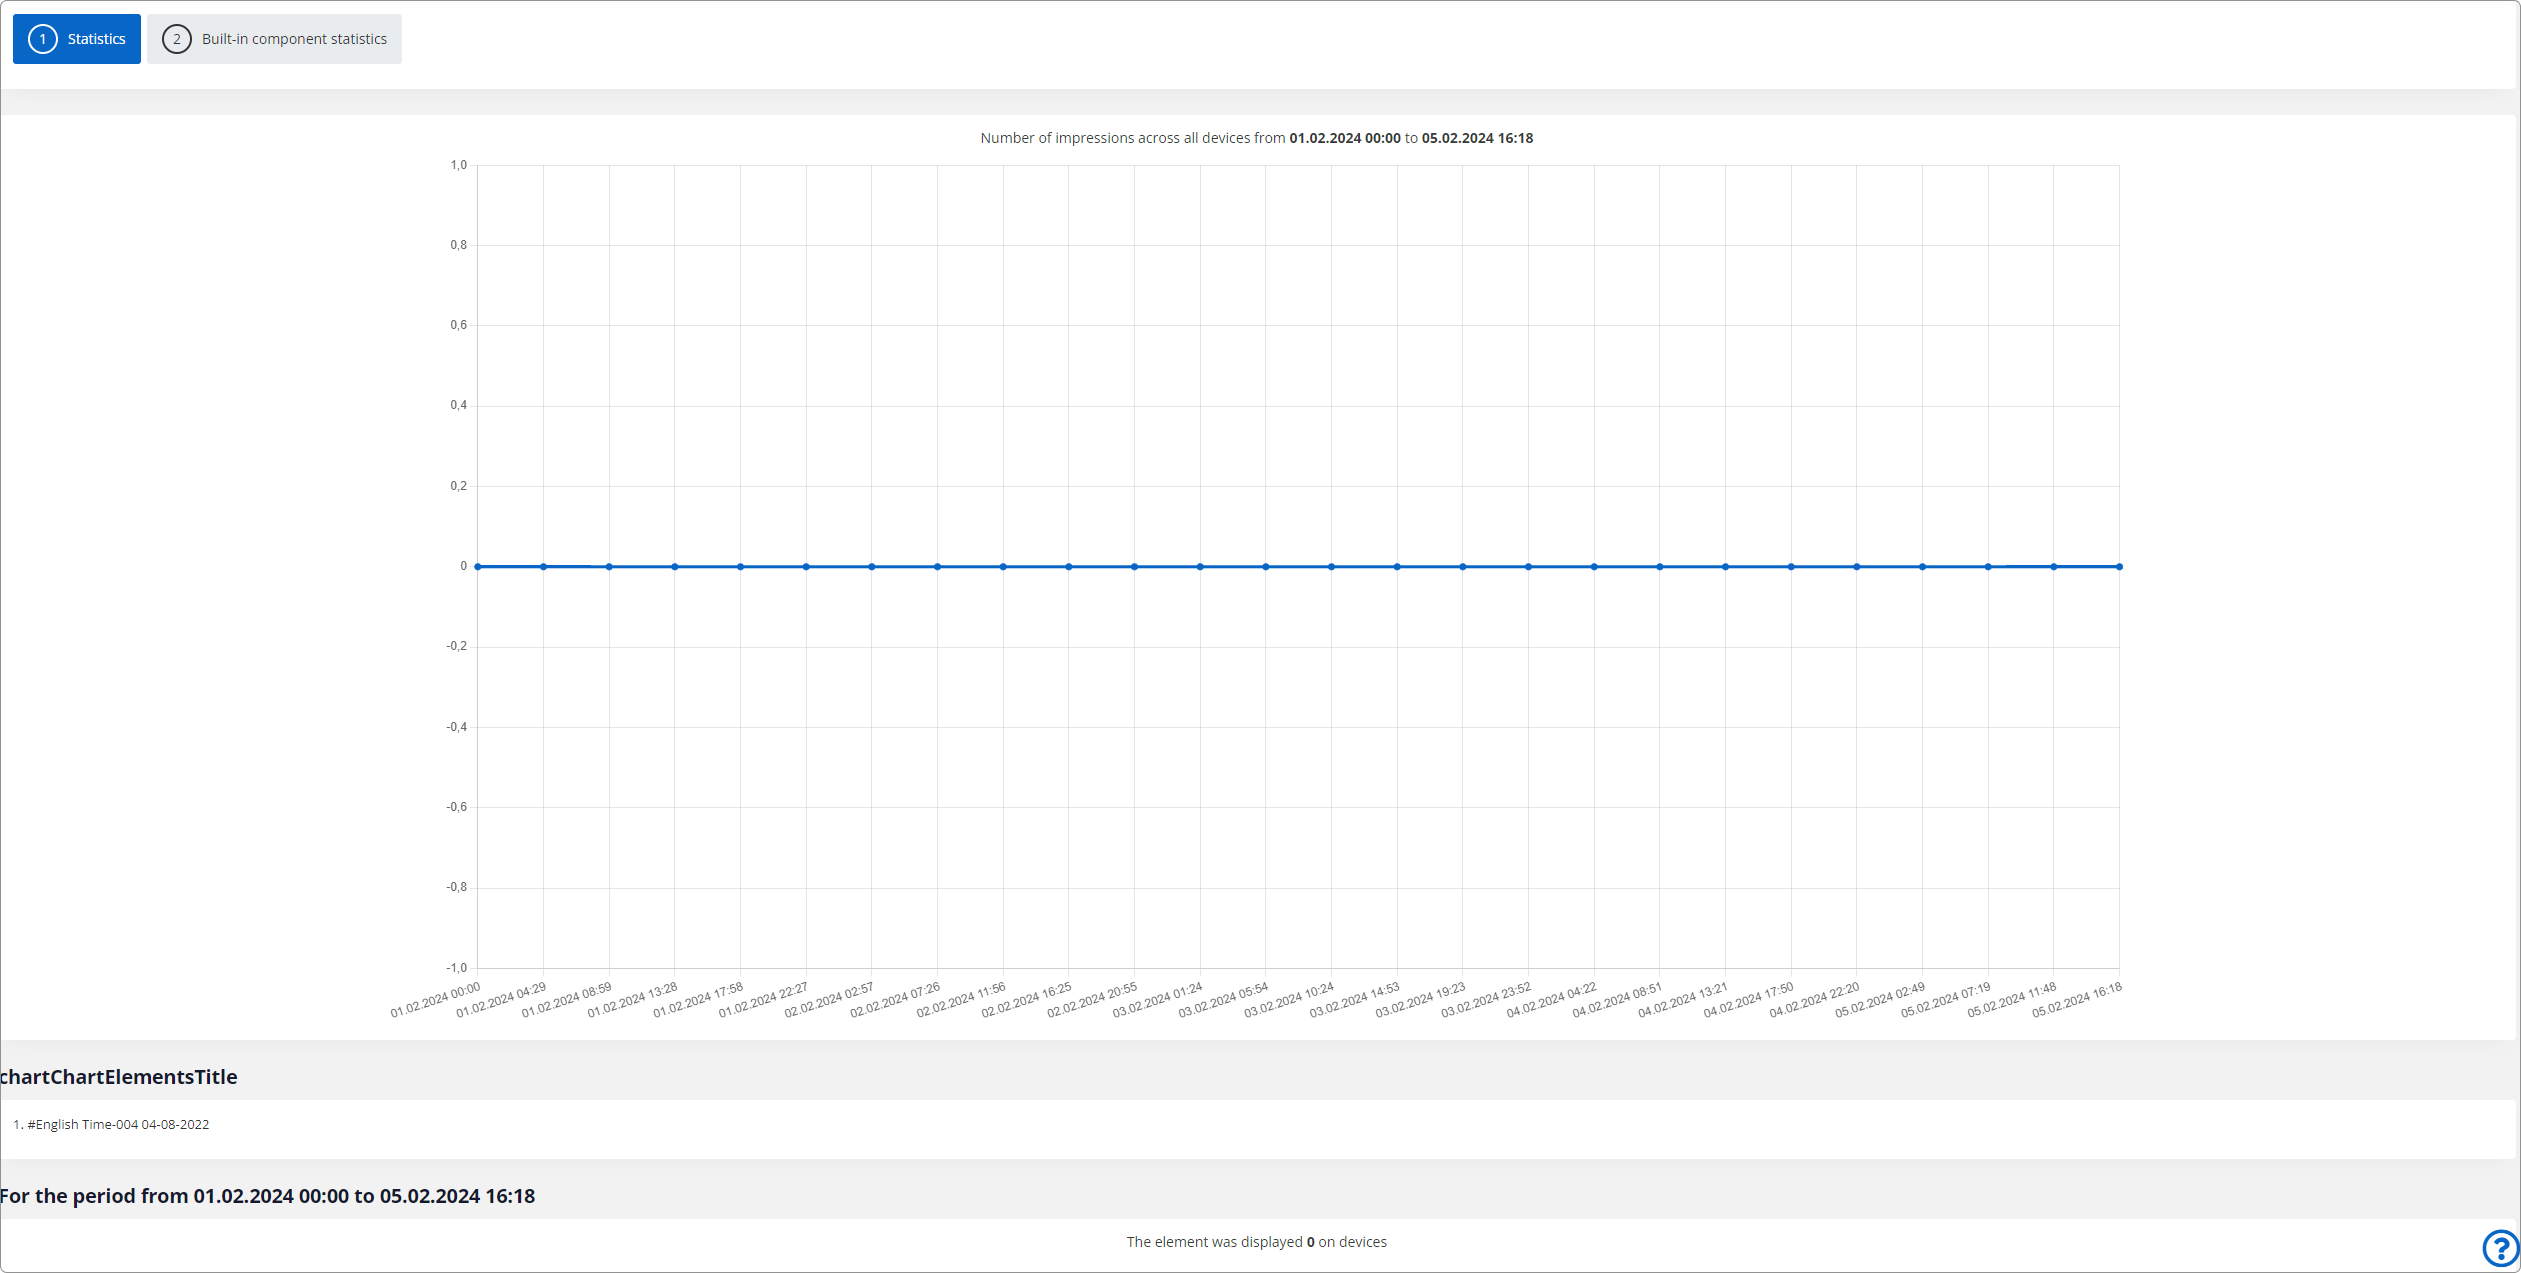Open the help icon in bottom right corner

tap(2503, 1248)
